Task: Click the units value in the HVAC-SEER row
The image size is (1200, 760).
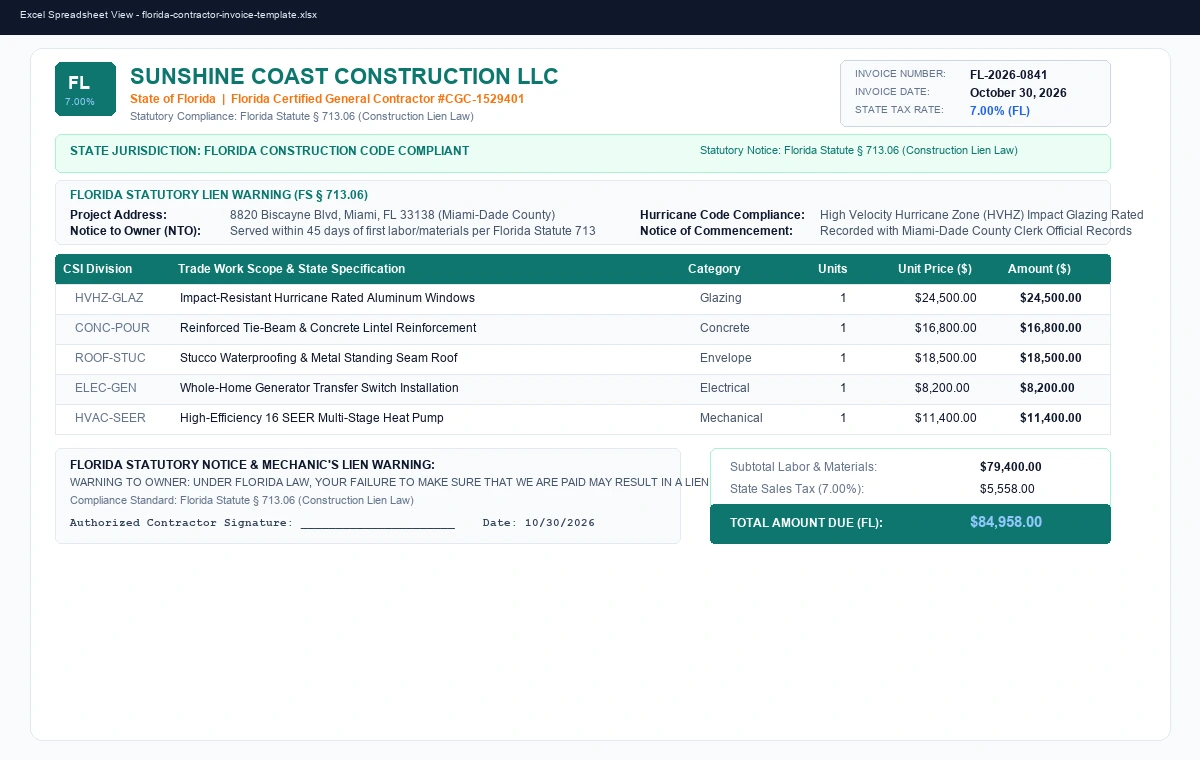Action: [x=843, y=418]
